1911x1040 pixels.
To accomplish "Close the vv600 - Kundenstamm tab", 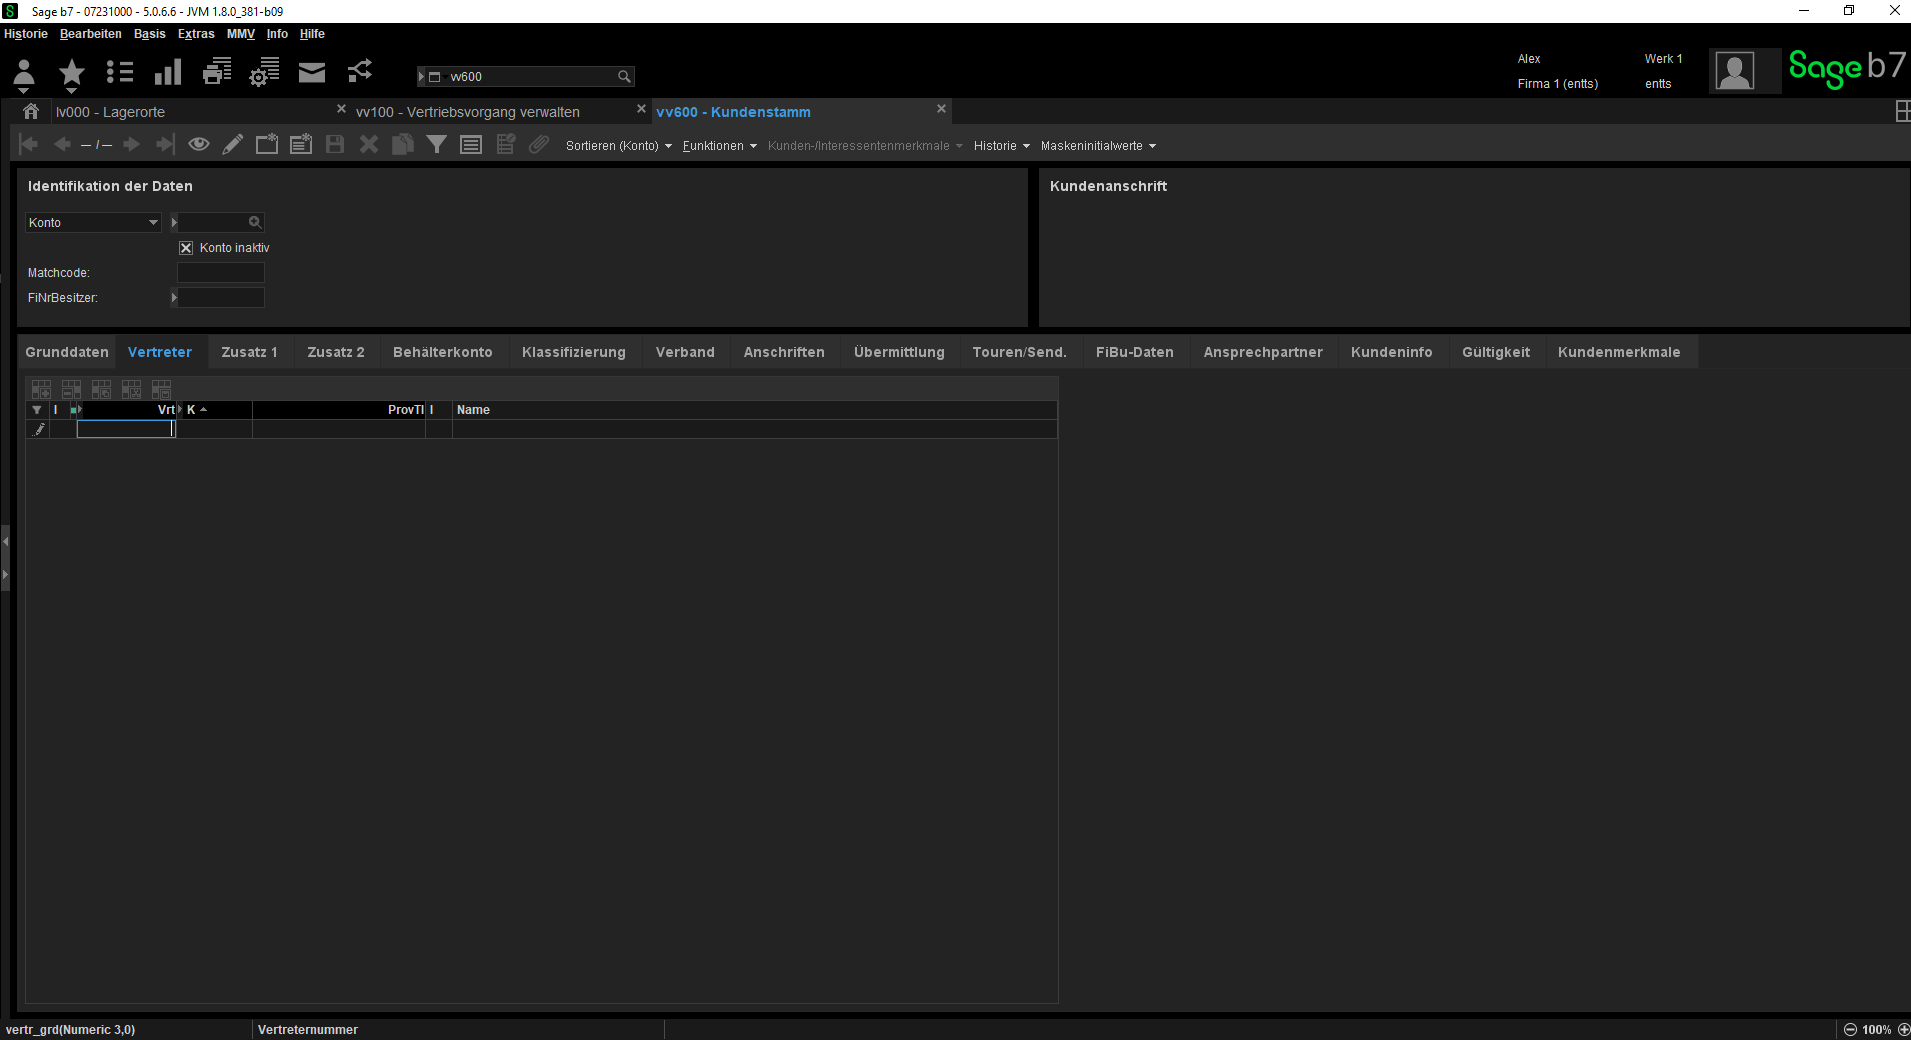I will coord(941,109).
